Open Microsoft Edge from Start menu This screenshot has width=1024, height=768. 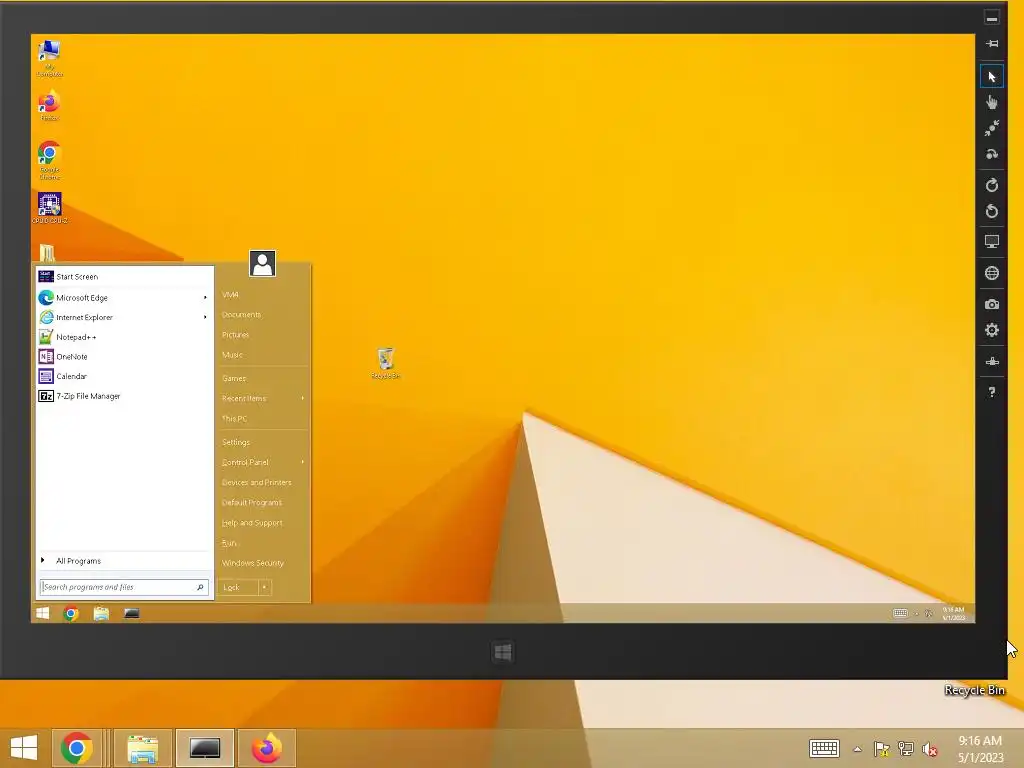click(x=125, y=298)
